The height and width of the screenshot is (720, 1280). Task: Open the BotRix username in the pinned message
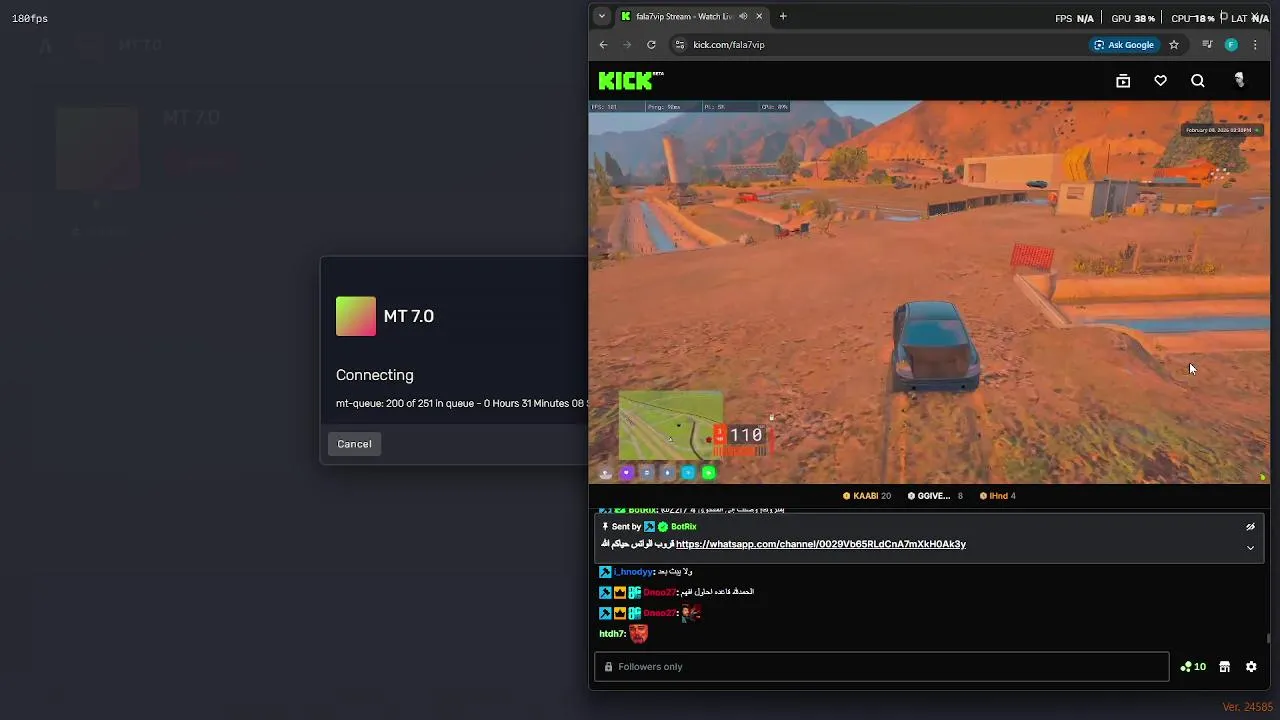click(x=684, y=527)
